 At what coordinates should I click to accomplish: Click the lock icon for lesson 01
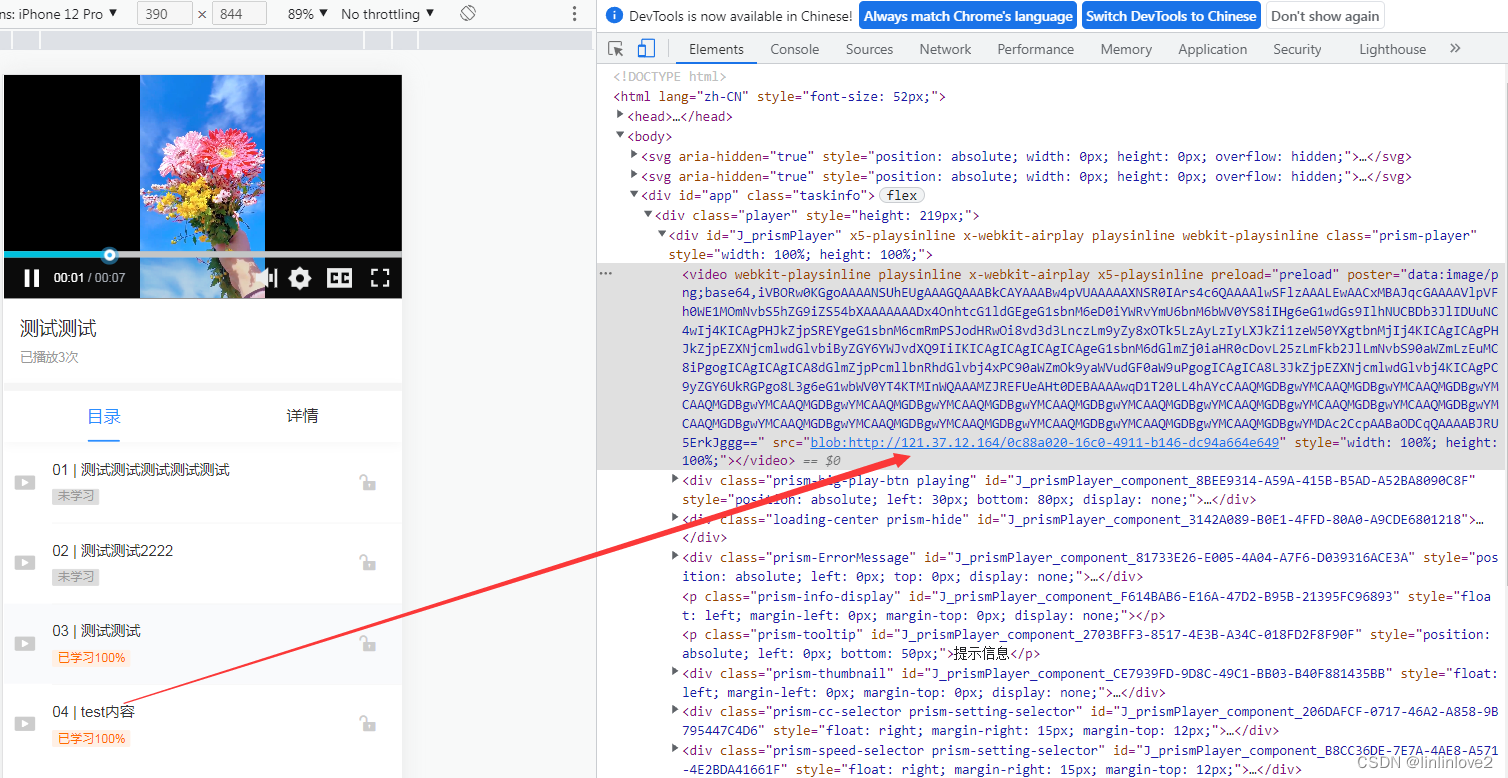click(368, 483)
